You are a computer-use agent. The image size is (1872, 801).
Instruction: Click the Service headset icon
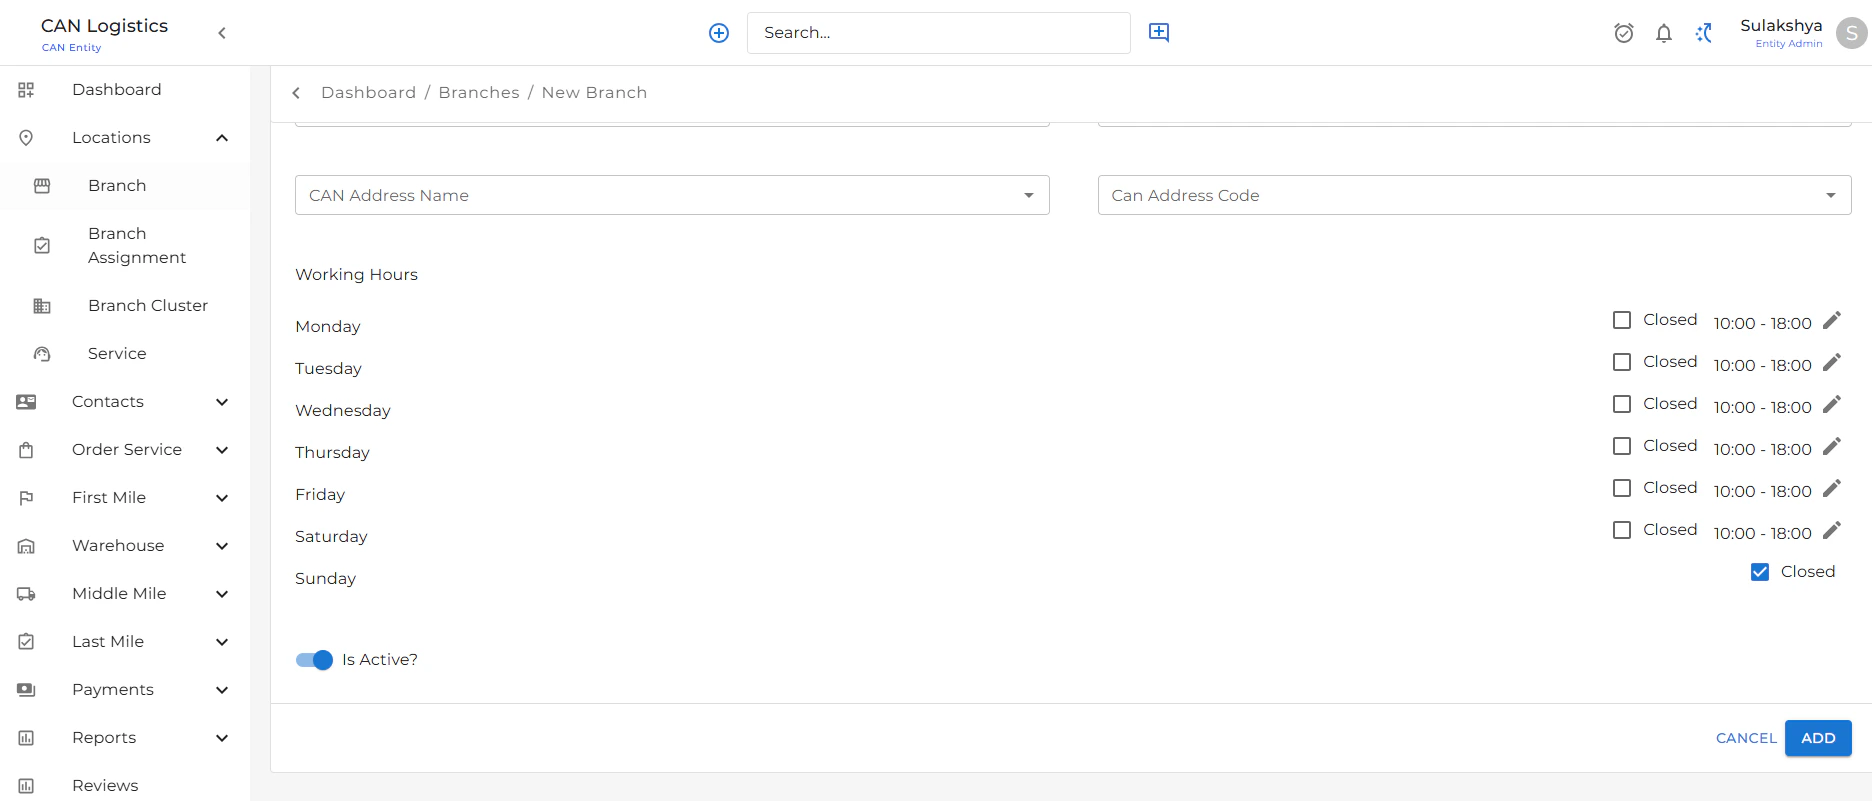(42, 354)
